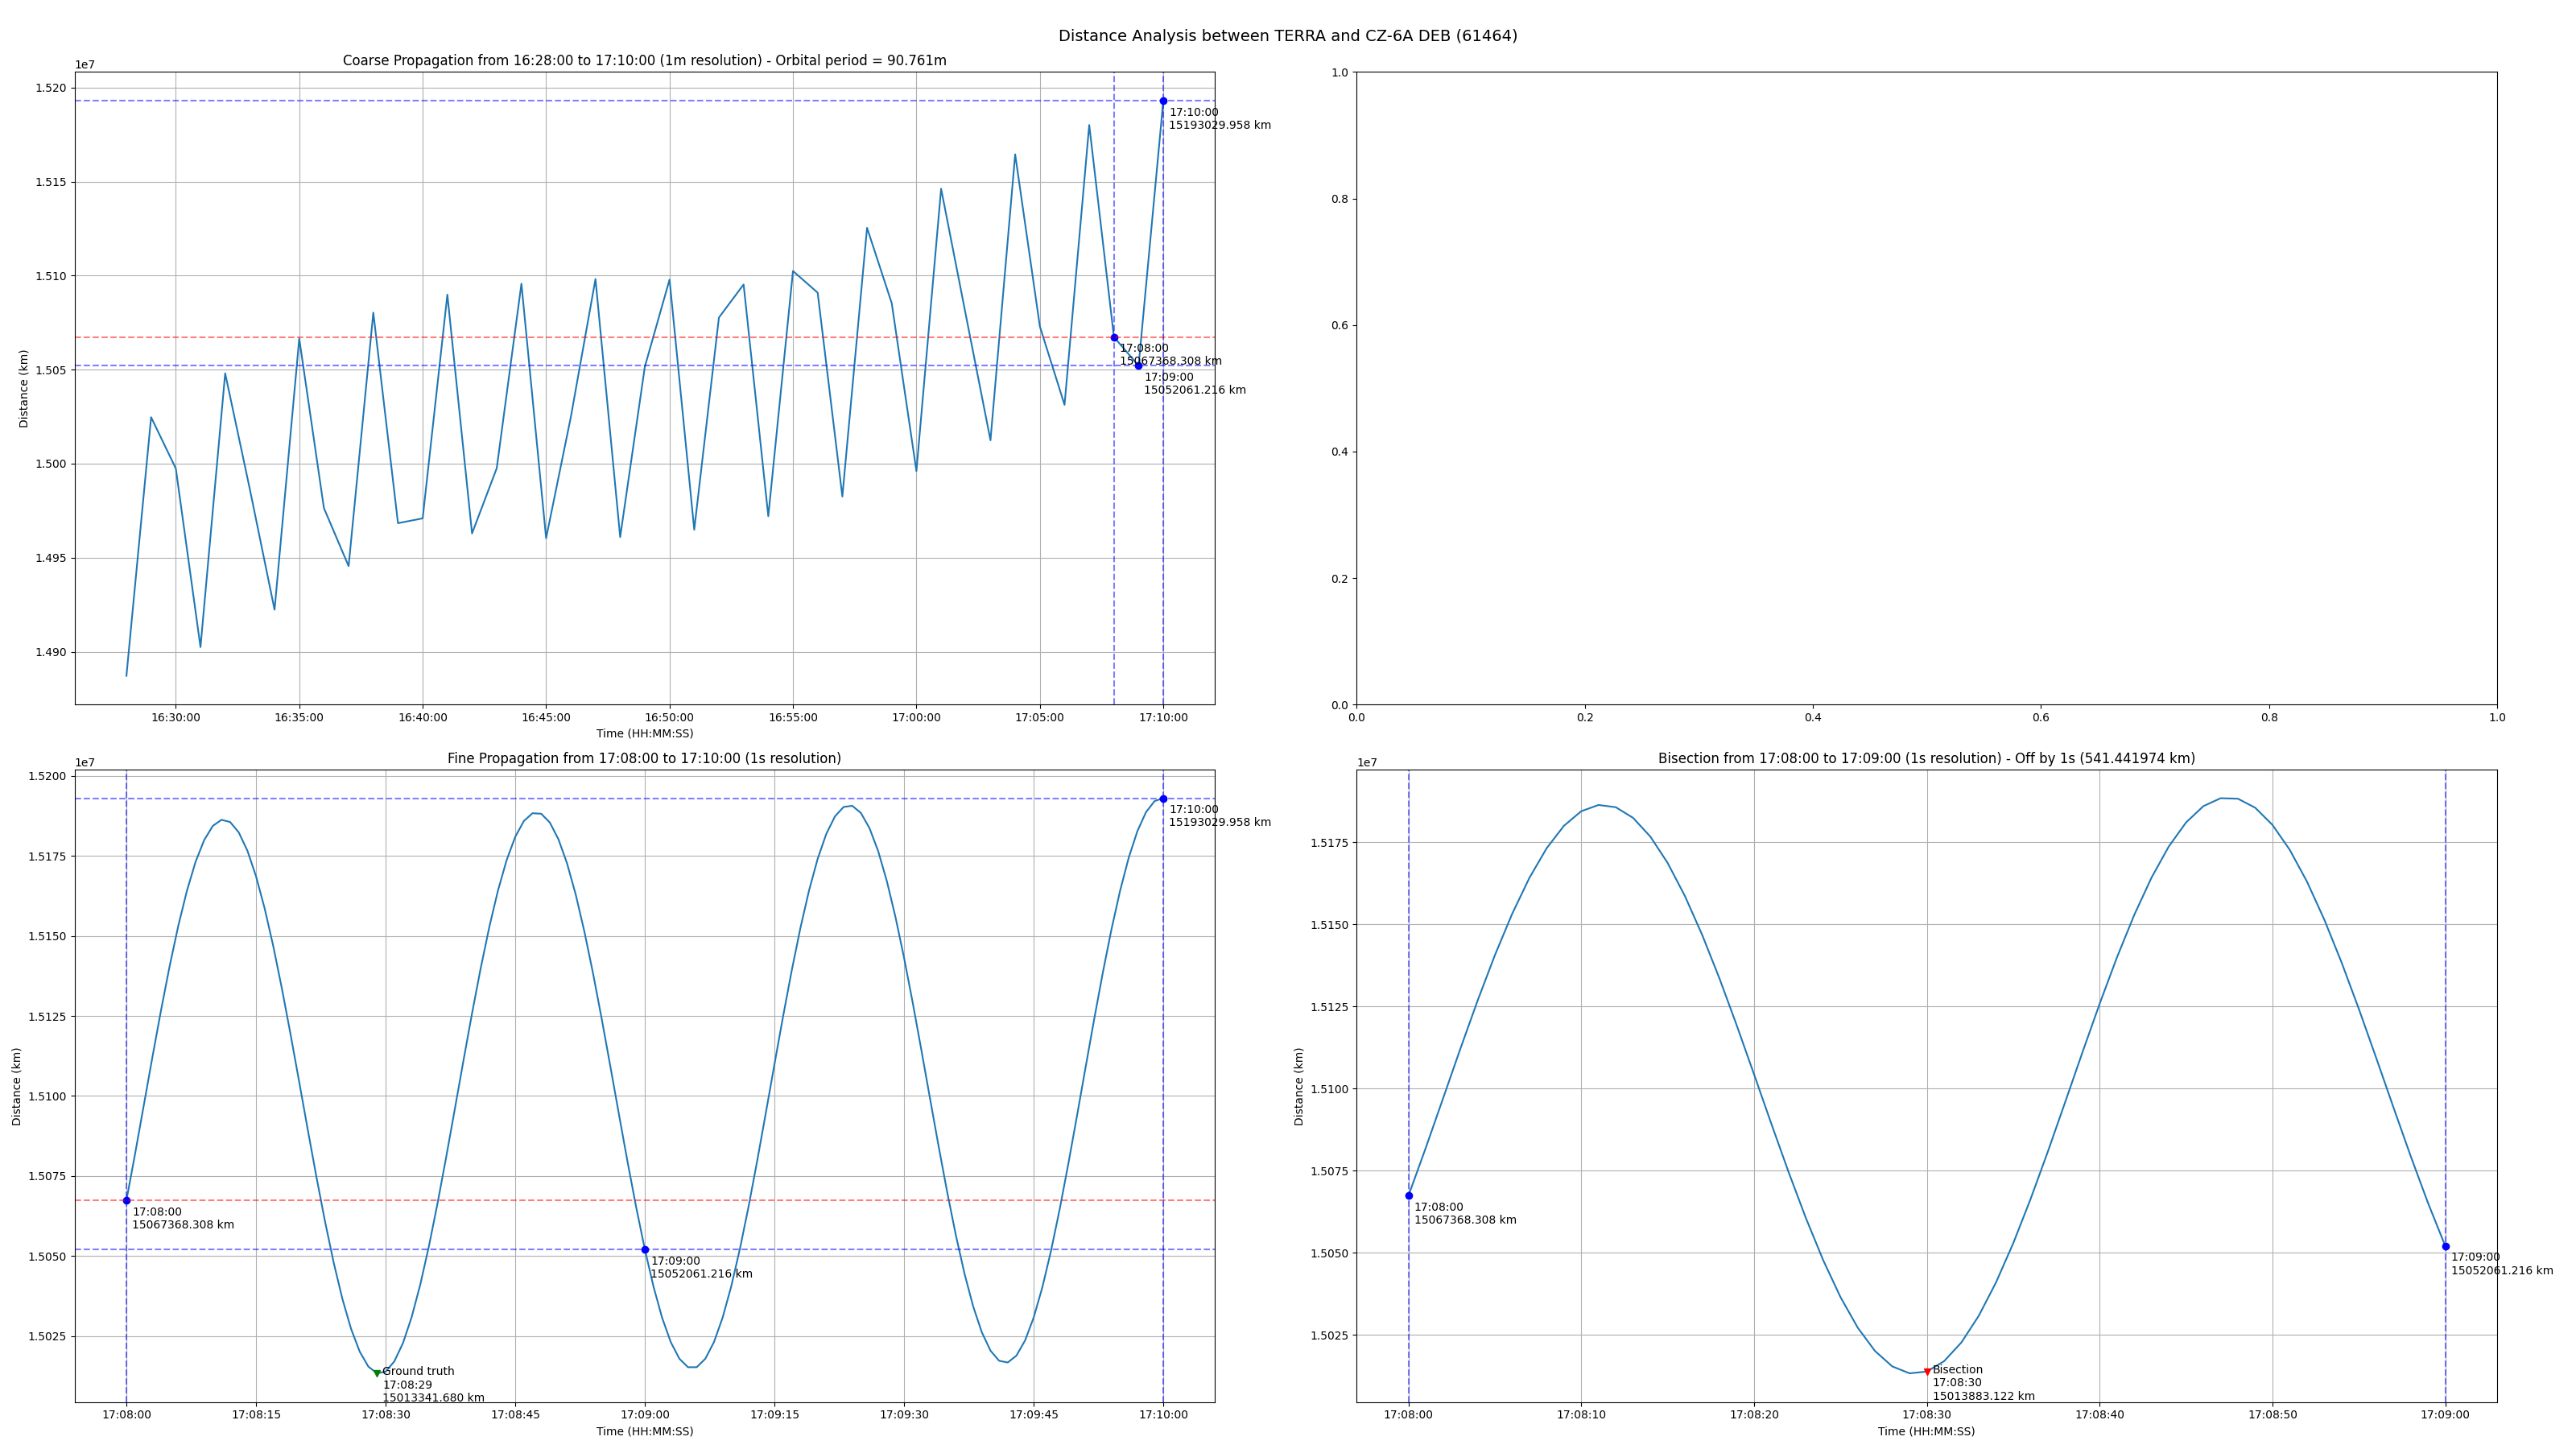Click the Bisection plot title showing Off by 1s

[x=1926, y=759]
